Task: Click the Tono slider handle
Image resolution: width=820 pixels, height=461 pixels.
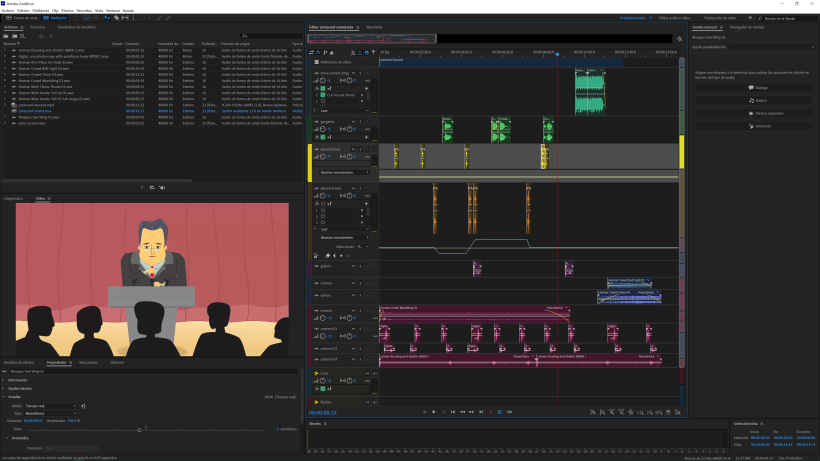Action: 139,430
